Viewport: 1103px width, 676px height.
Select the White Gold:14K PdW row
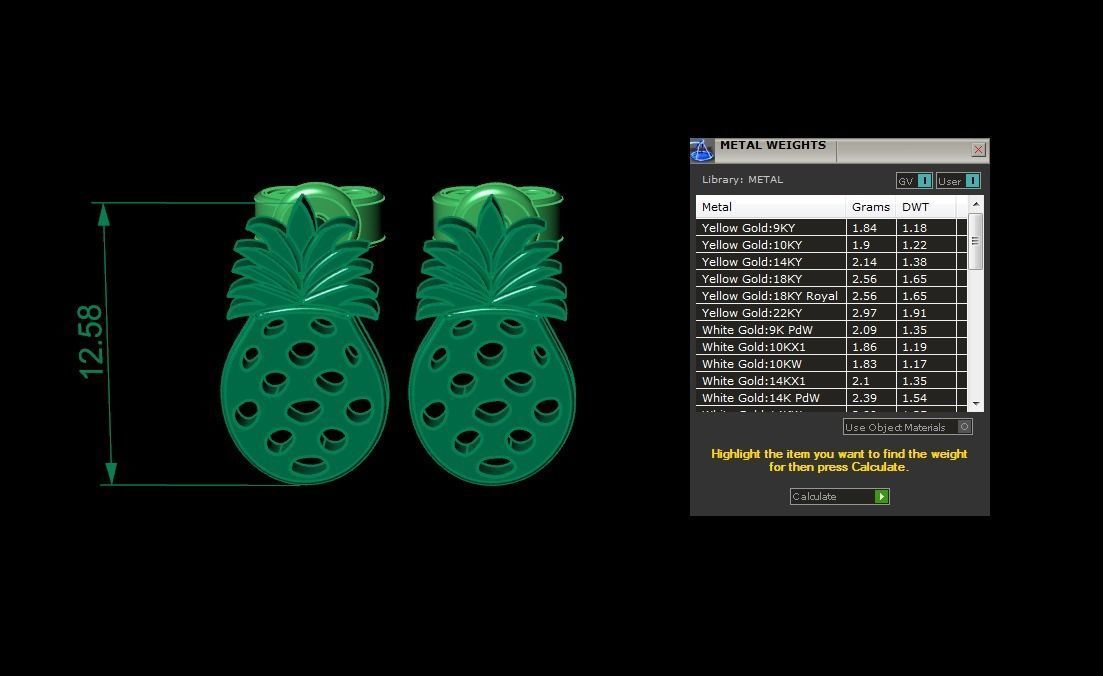pyautogui.click(x=831, y=397)
